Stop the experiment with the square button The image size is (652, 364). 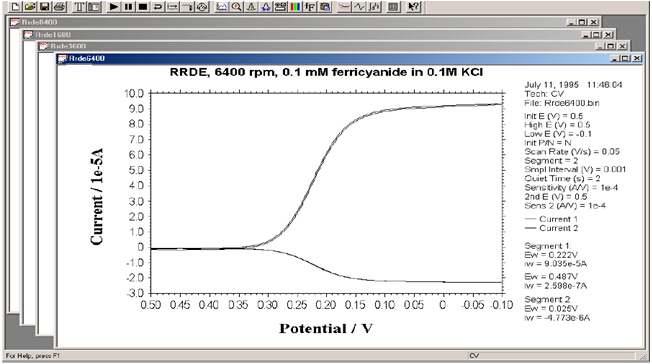(x=143, y=6)
